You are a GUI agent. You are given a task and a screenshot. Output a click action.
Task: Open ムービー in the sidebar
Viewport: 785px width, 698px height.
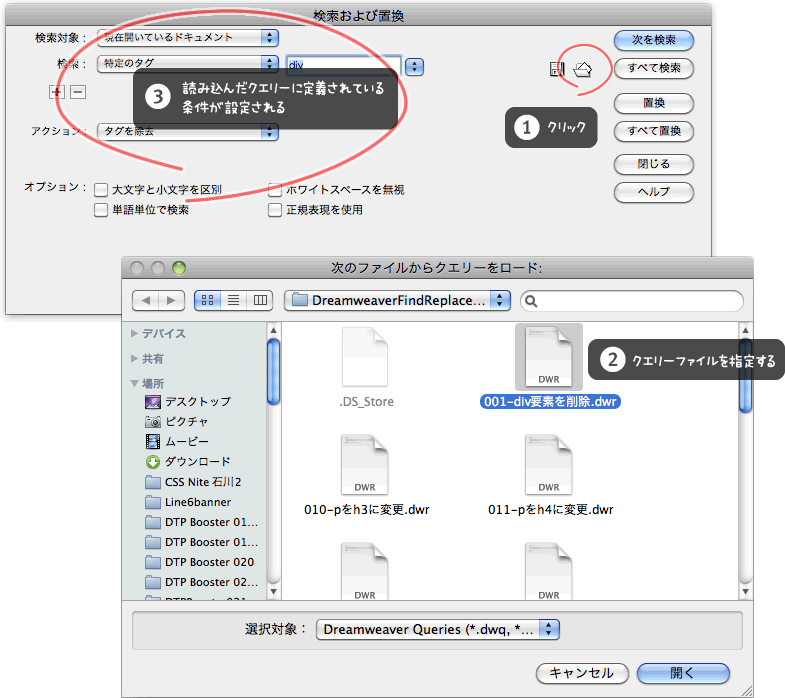(x=177, y=442)
